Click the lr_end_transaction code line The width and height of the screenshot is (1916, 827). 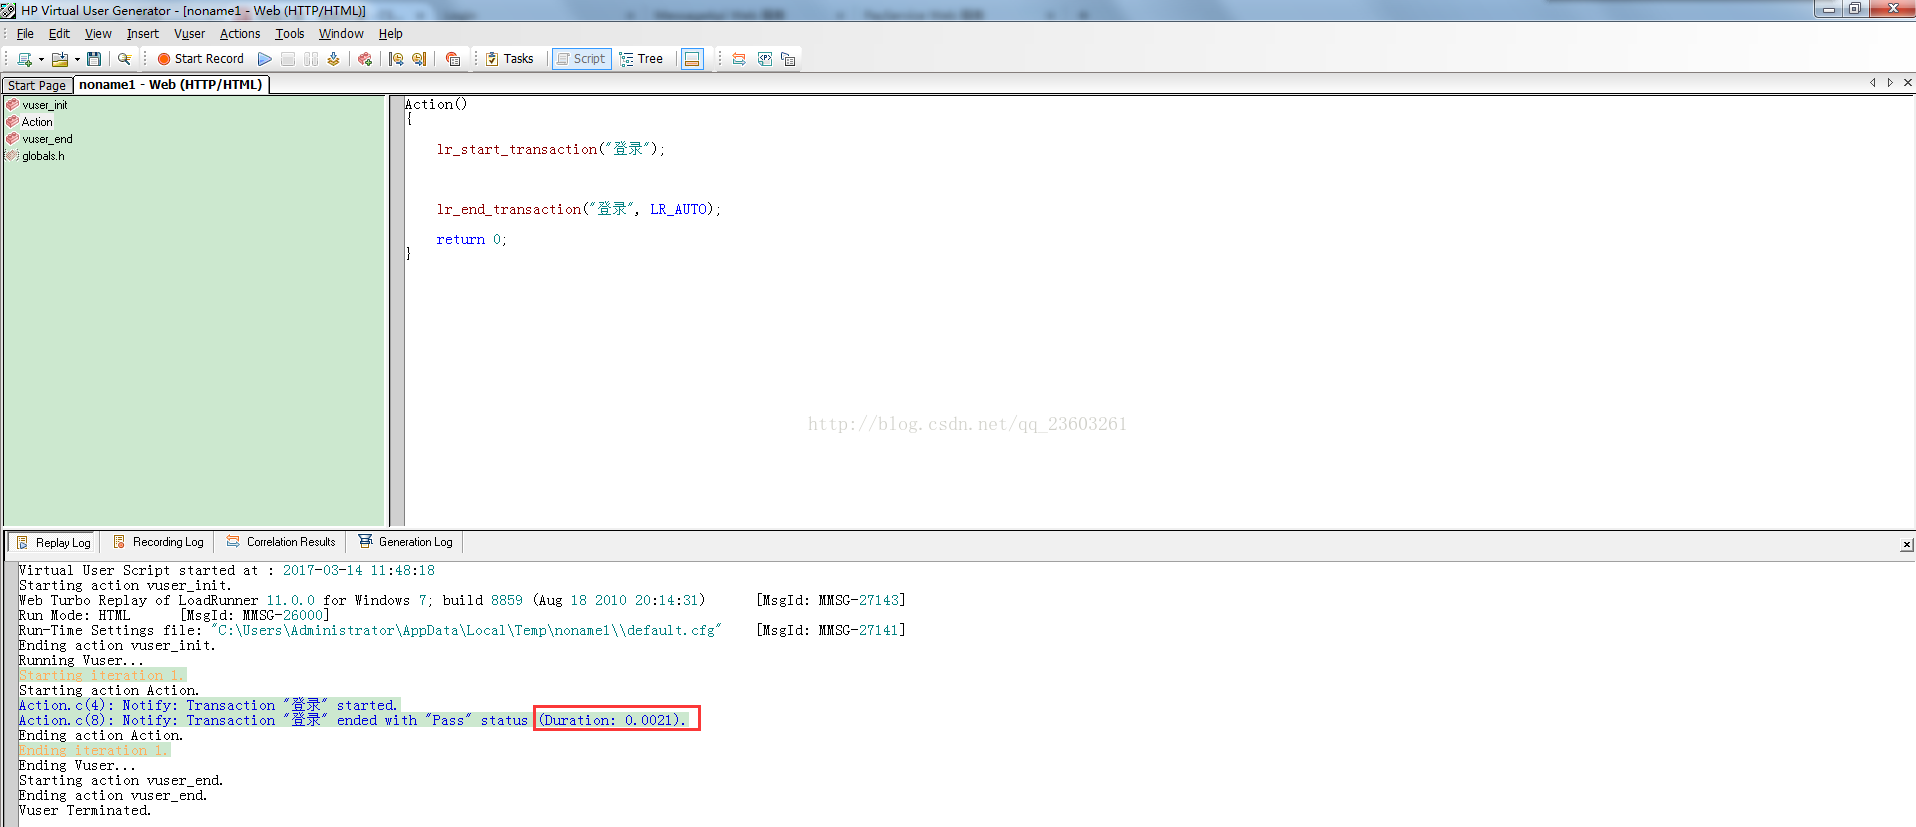tap(578, 209)
